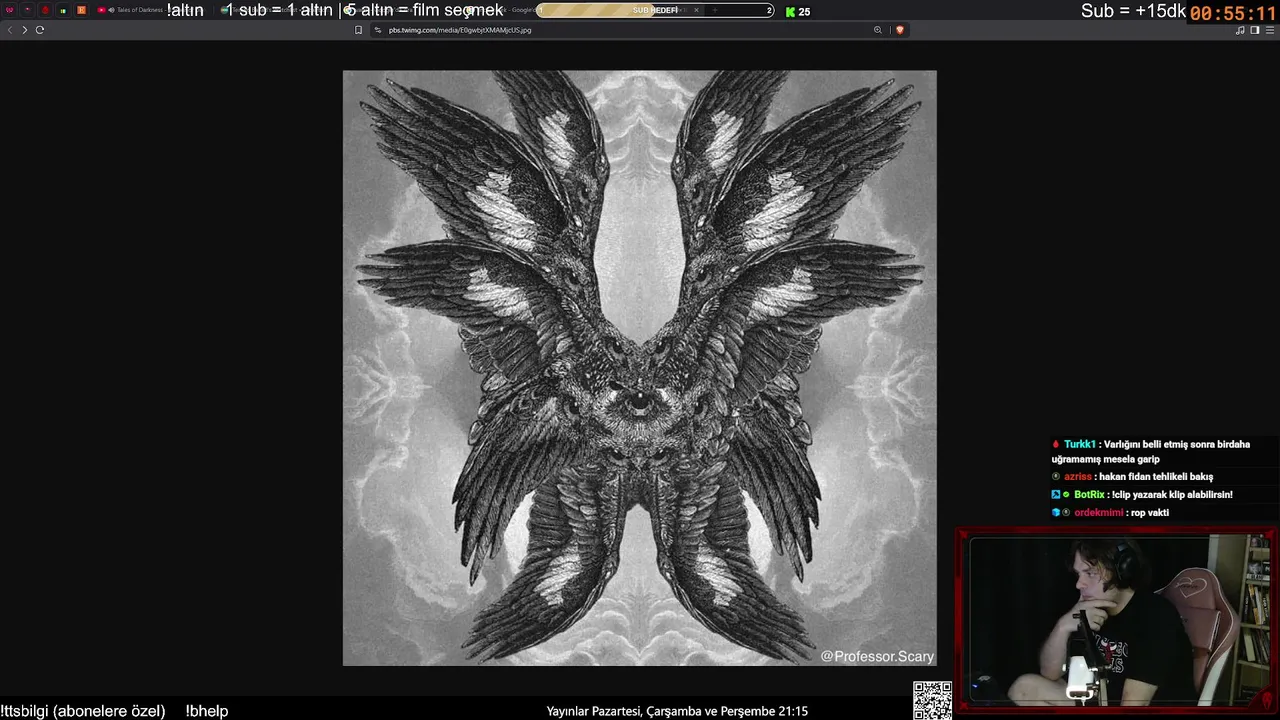The height and width of the screenshot is (720, 1280).
Task: Click the BotRix moderator badge icon
Action: (x=1056, y=495)
